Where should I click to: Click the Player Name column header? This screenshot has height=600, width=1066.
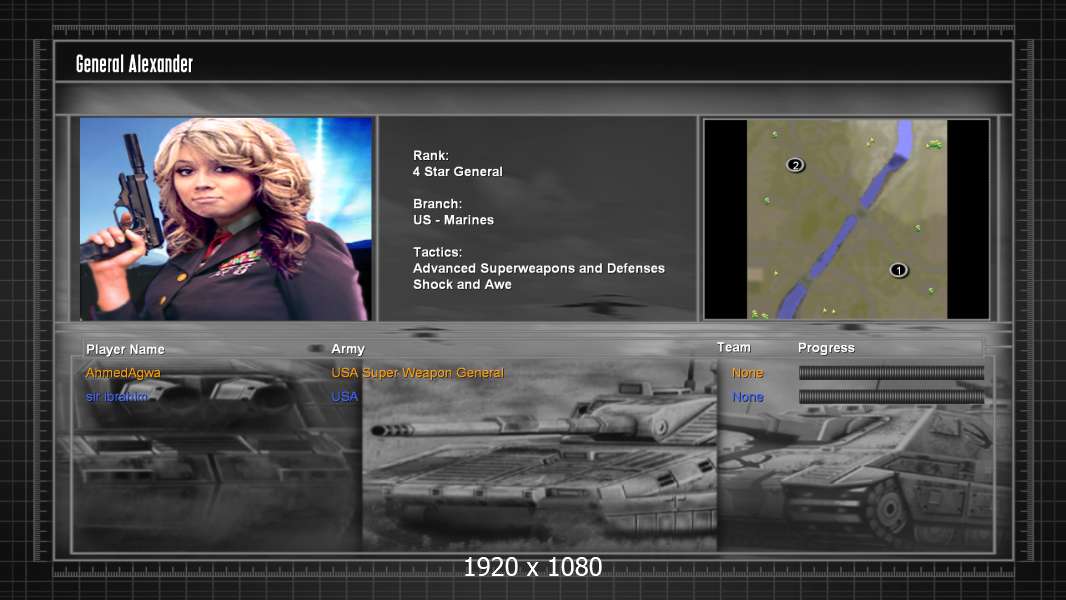point(125,349)
